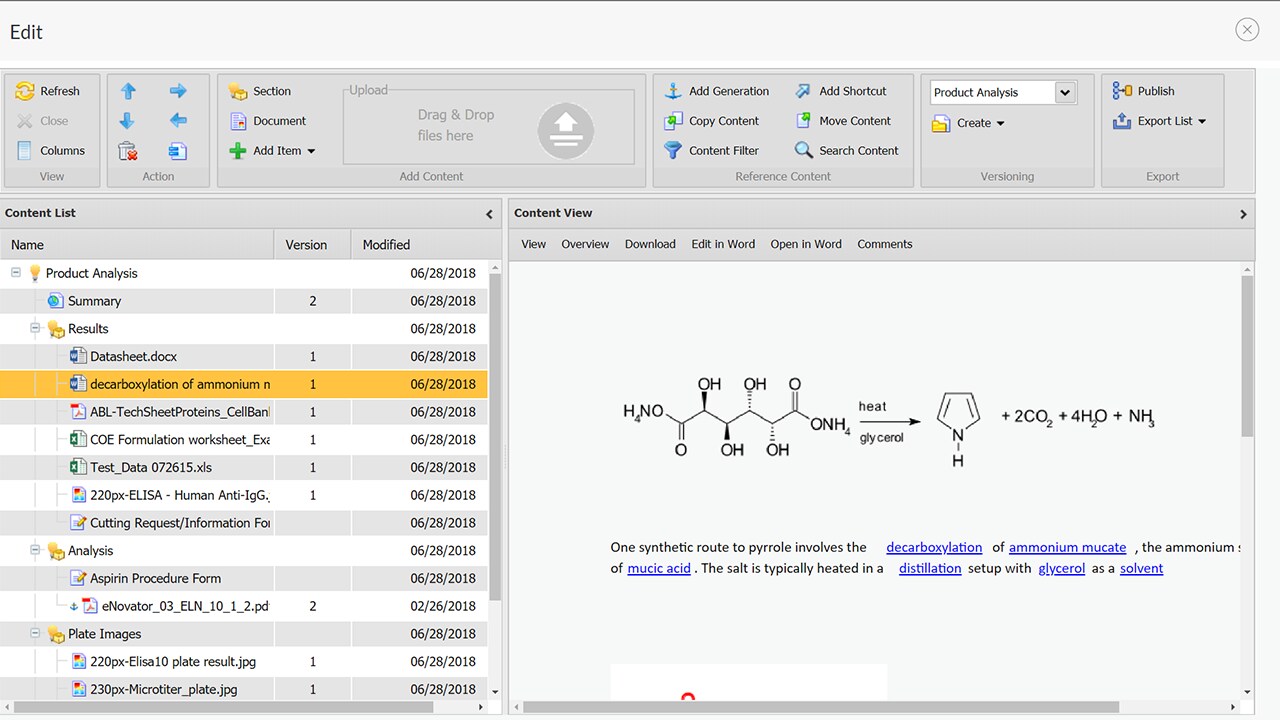Follow the mucic acid link

(x=659, y=568)
